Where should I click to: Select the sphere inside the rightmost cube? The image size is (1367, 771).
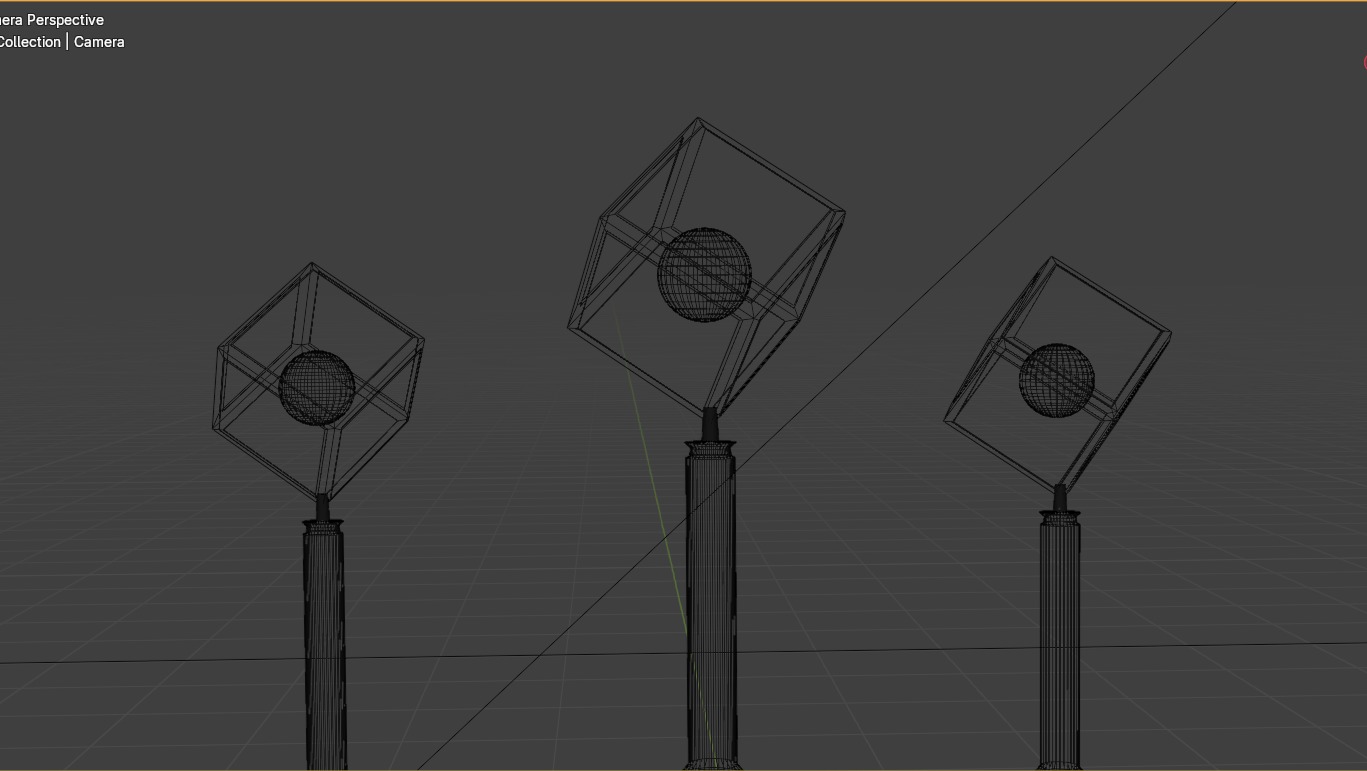click(x=1057, y=381)
